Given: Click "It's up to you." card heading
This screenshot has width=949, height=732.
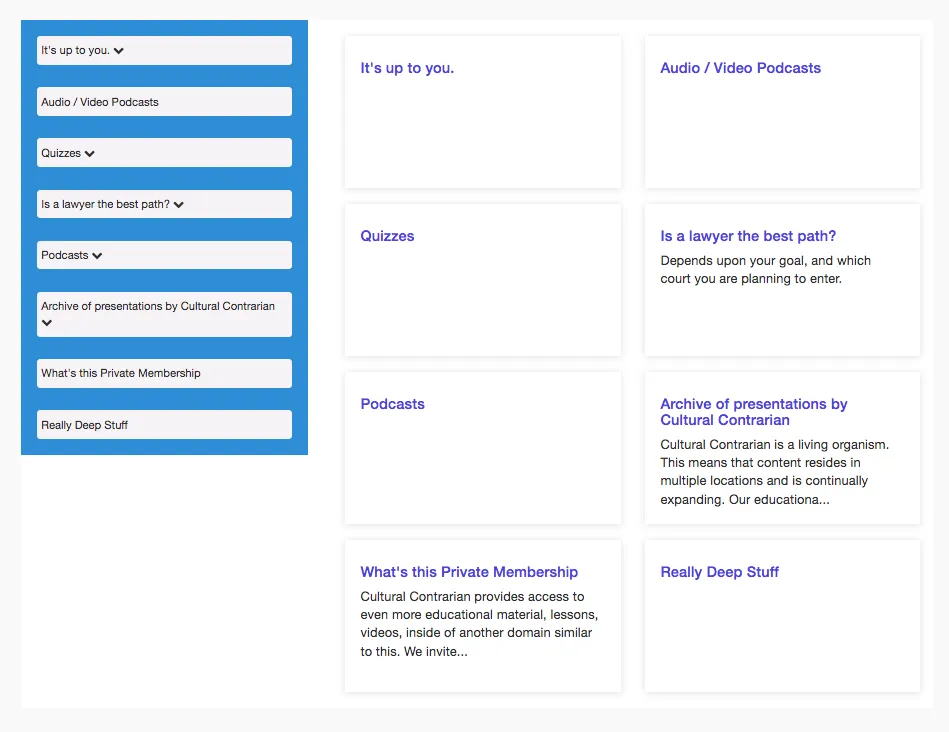Looking at the screenshot, I should 407,68.
